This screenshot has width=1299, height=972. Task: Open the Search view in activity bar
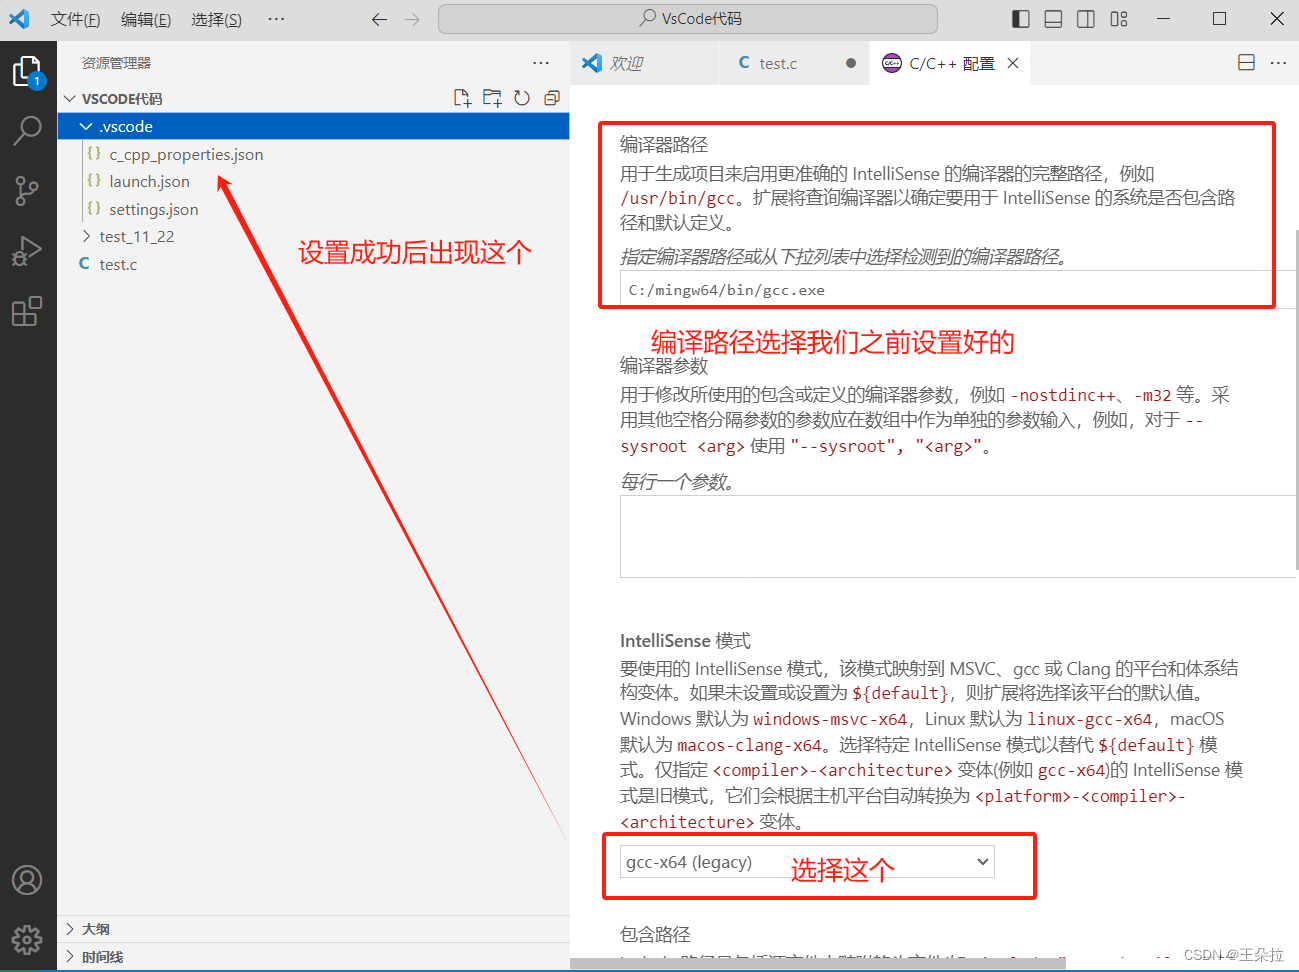point(27,130)
